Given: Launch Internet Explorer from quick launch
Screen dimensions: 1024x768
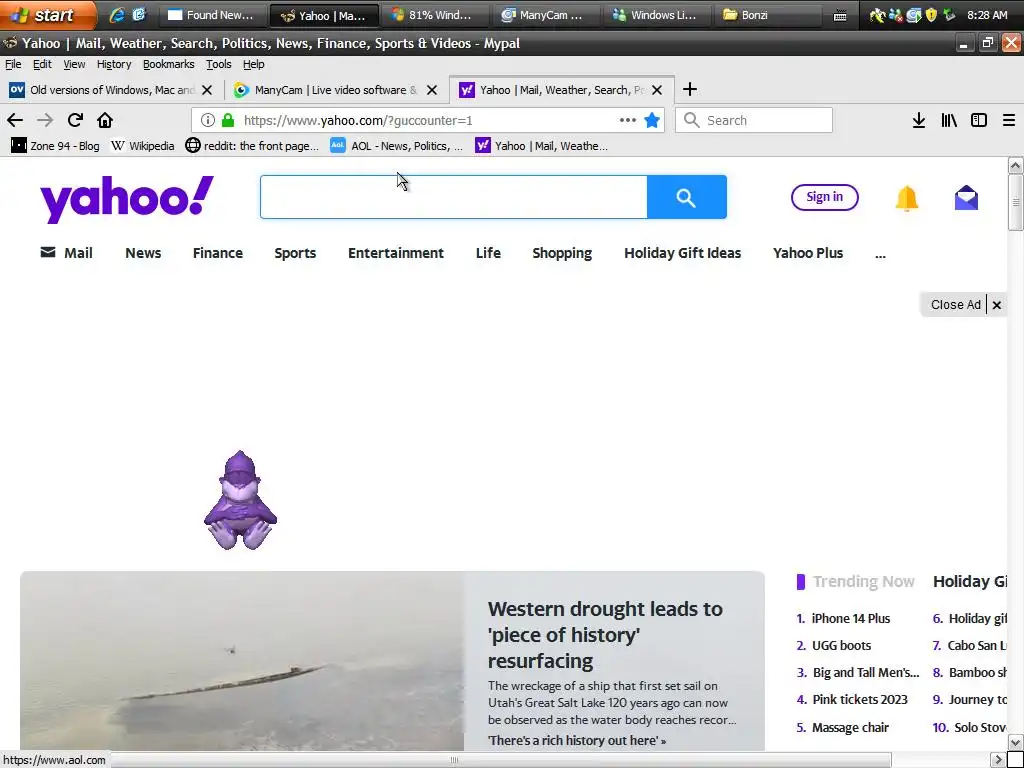Looking at the screenshot, I should pos(117,14).
